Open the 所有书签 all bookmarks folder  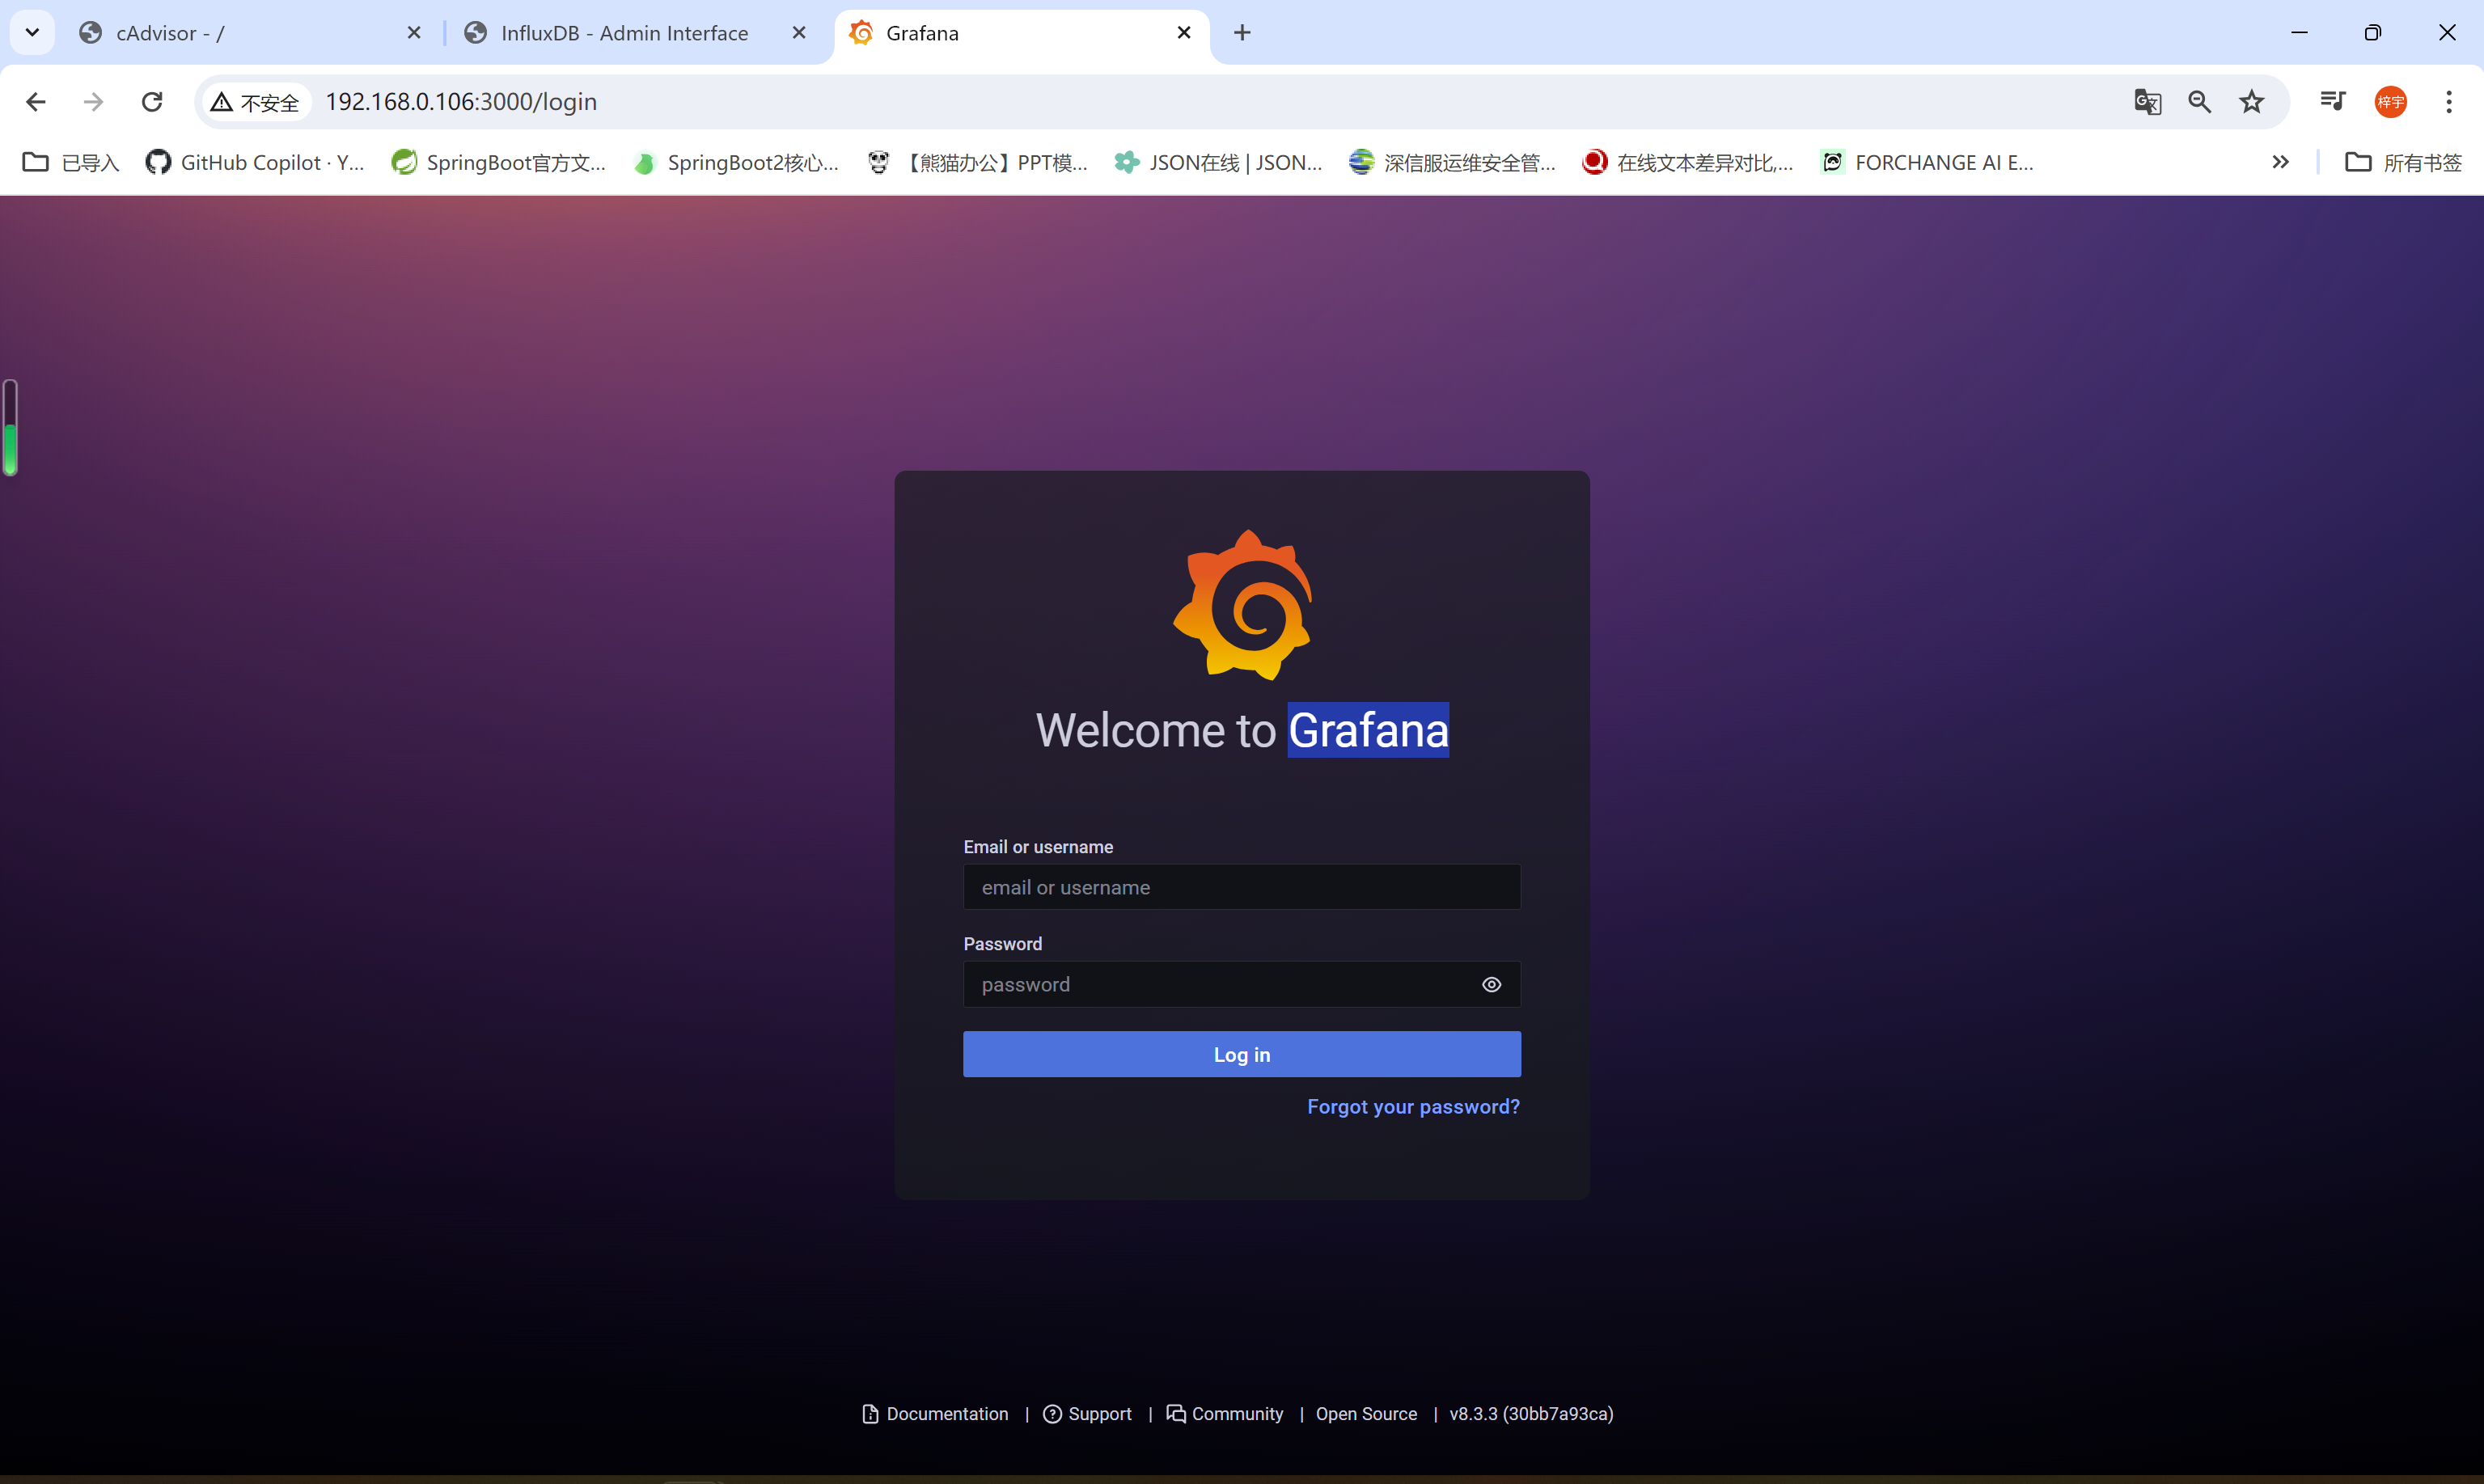2403,162
